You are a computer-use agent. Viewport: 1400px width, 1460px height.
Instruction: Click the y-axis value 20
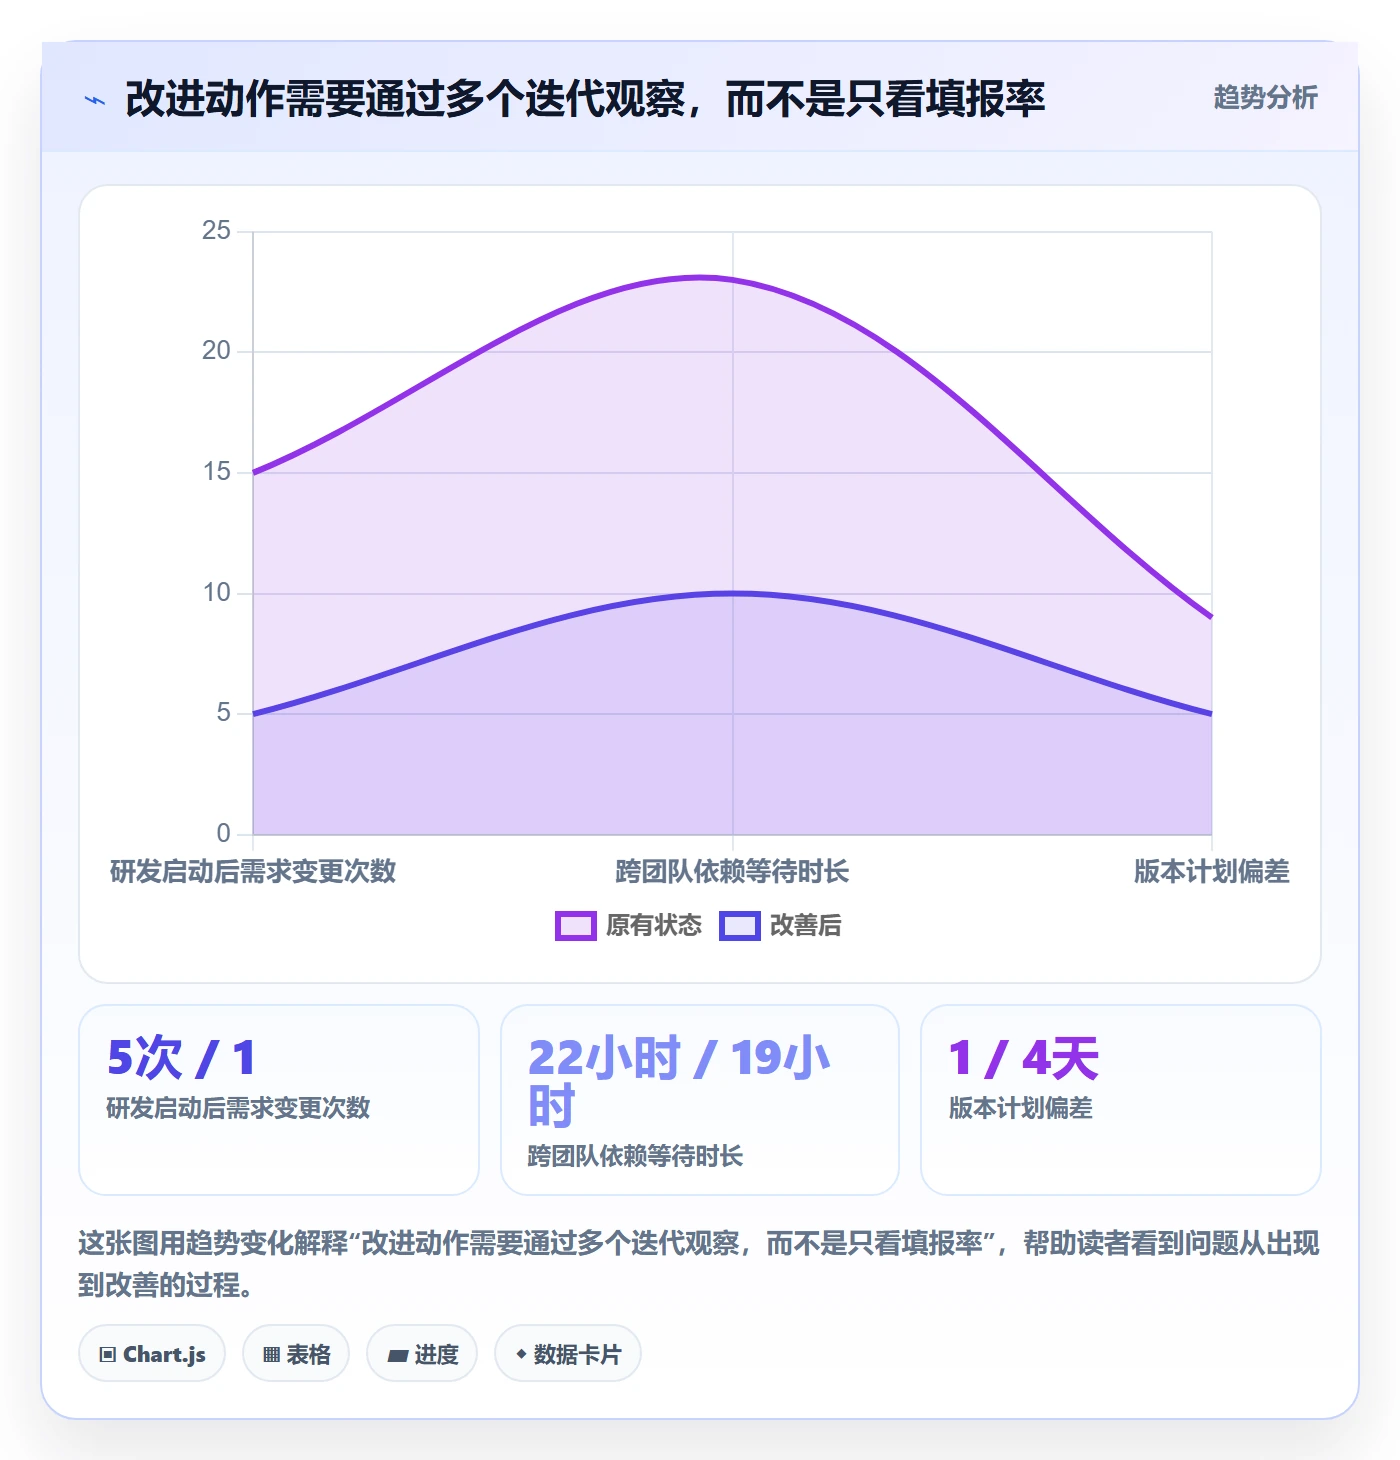coord(216,351)
